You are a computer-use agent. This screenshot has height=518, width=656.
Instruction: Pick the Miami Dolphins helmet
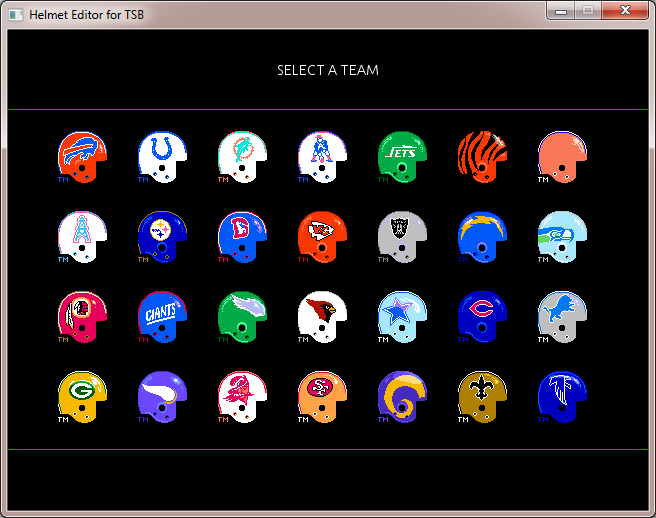click(242, 157)
